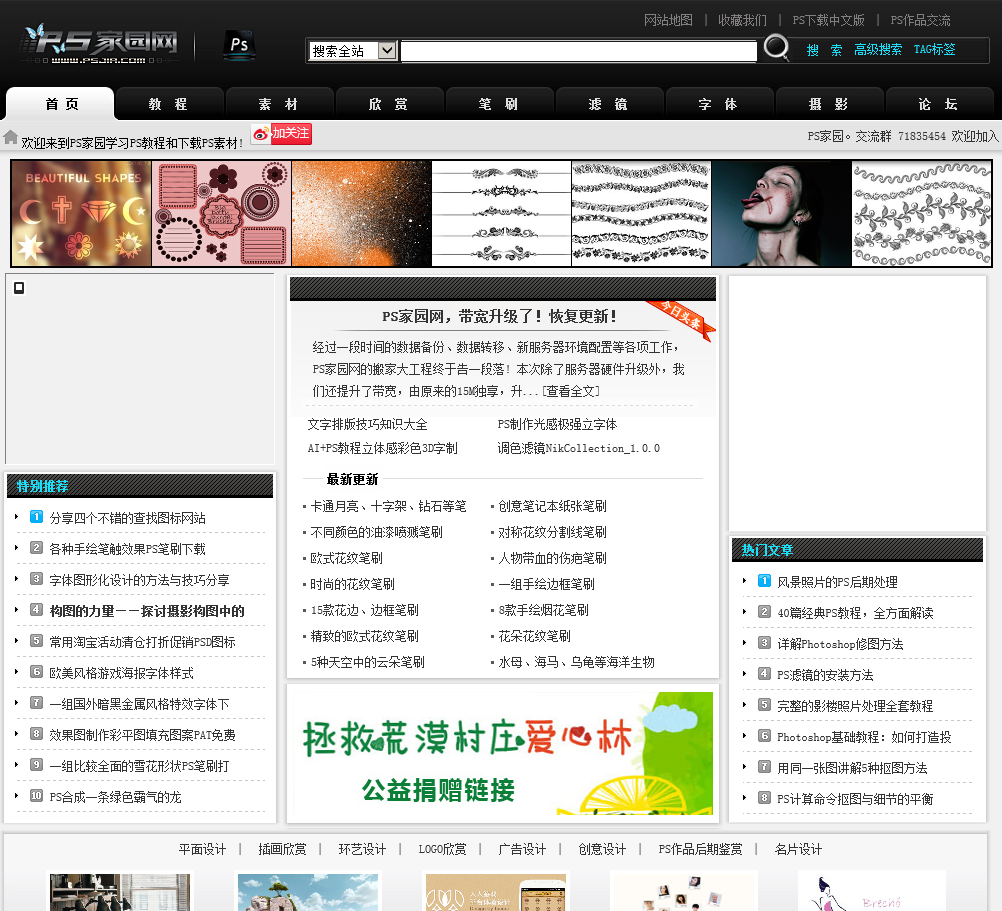Click 收藏我们 bookmark link
The height and width of the screenshot is (911, 1002).
click(x=742, y=20)
